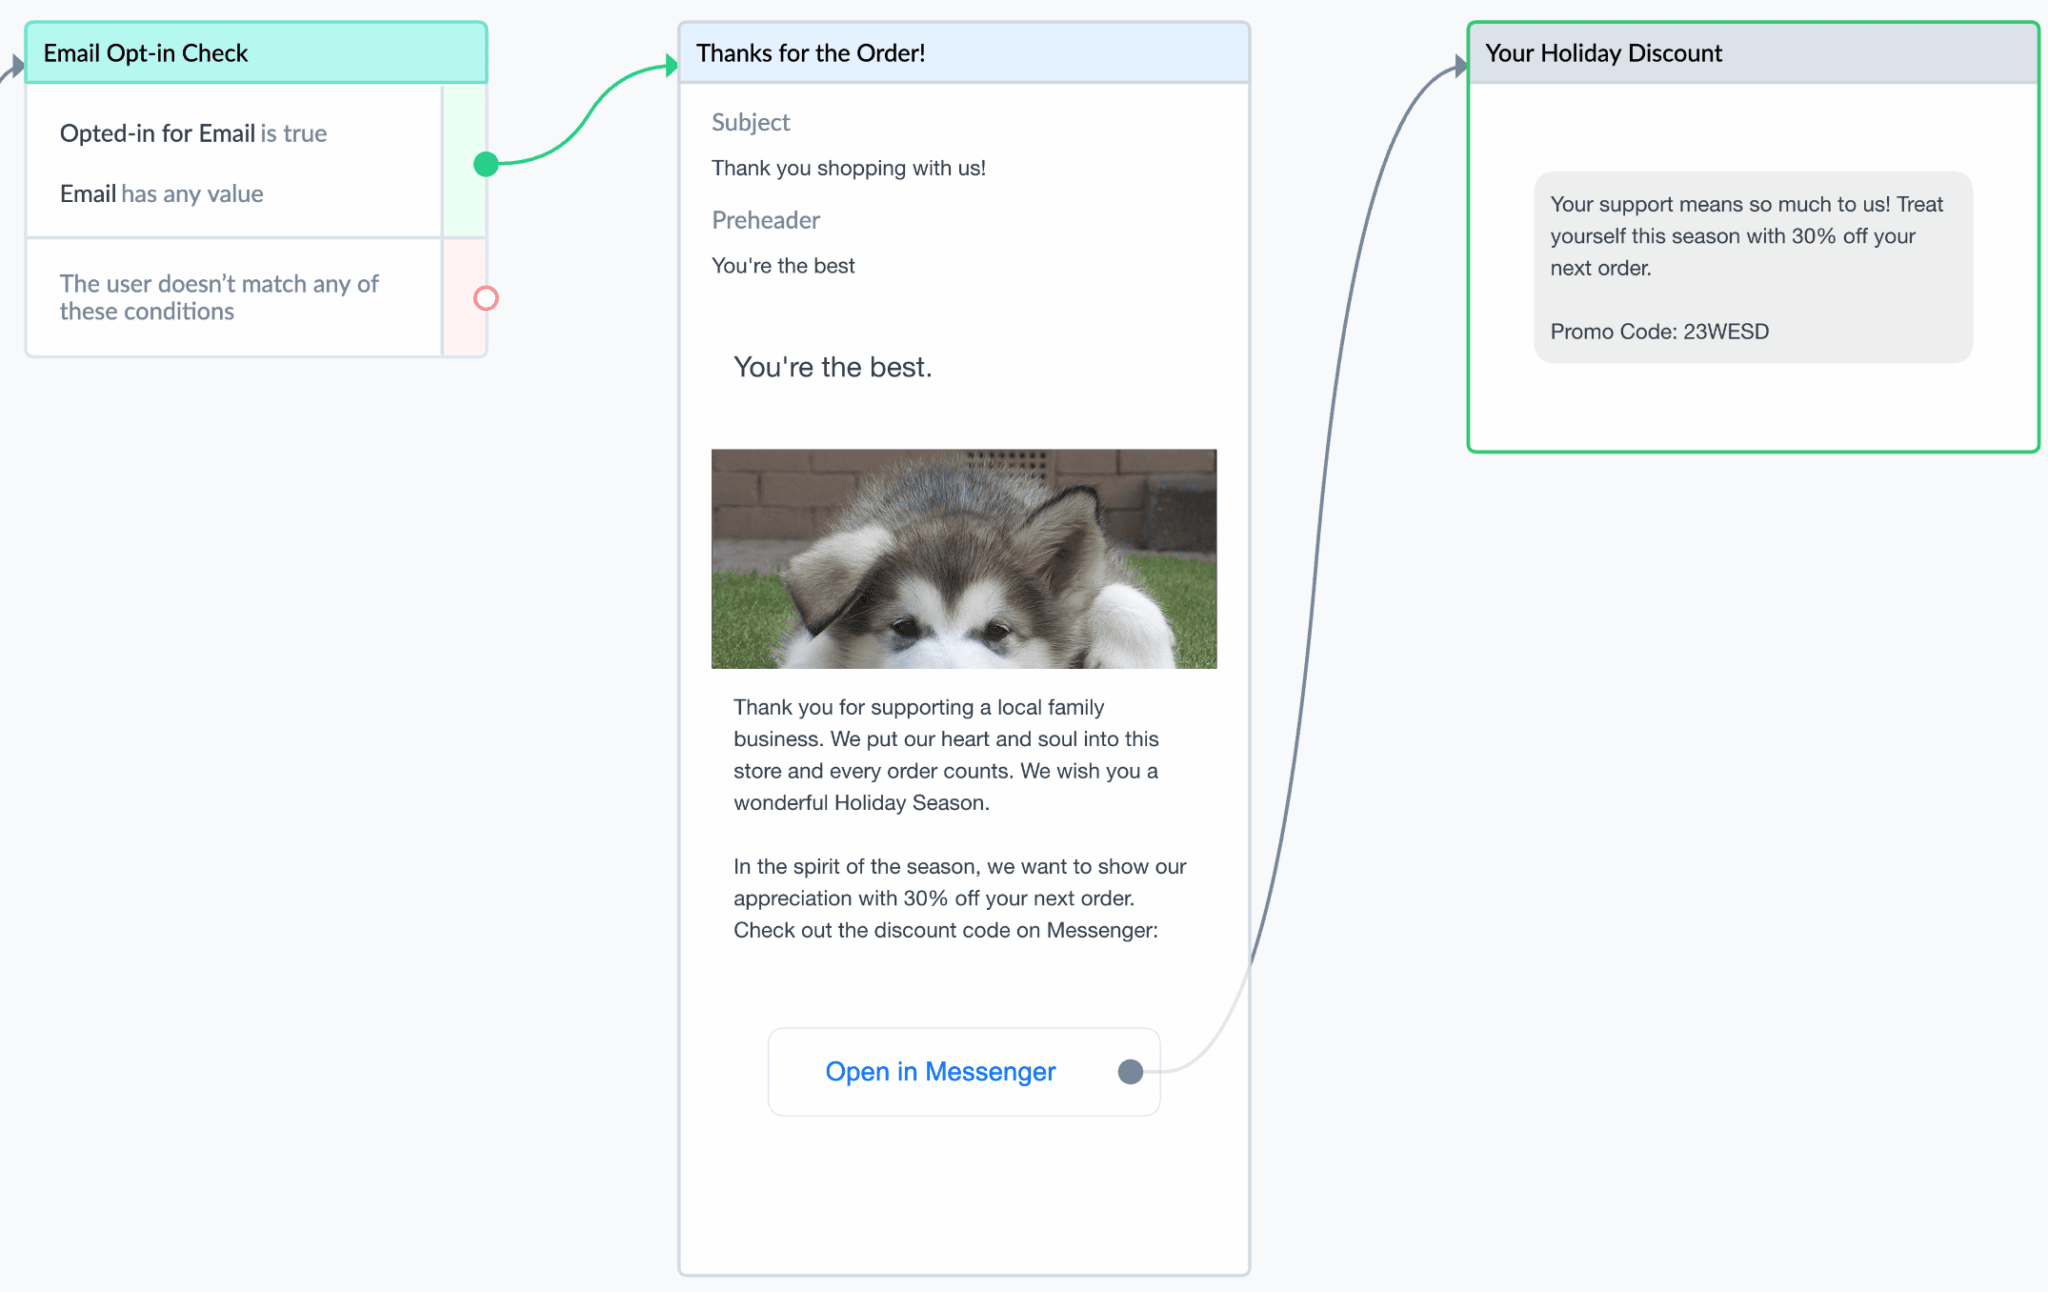The image size is (2048, 1292).
Task: Click the Promo Code: 23WESD text
Action: (x=1659, y=332)
